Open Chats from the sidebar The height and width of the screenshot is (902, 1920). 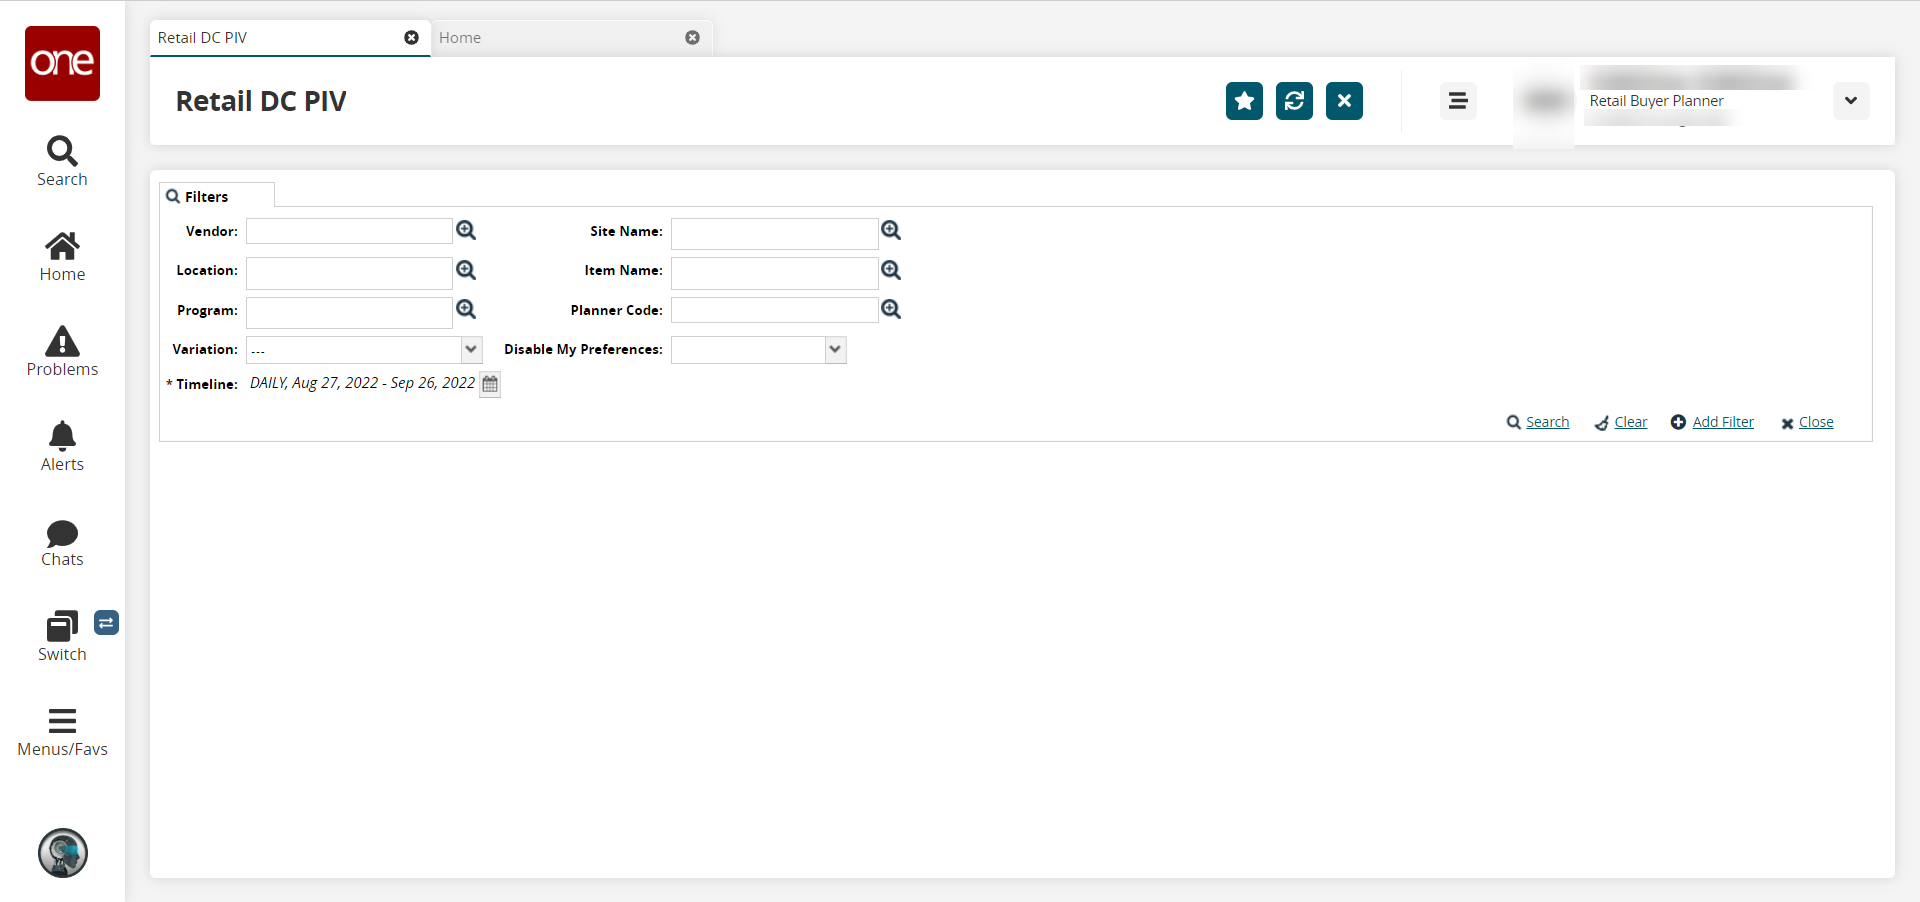click(x=62, y=543)
